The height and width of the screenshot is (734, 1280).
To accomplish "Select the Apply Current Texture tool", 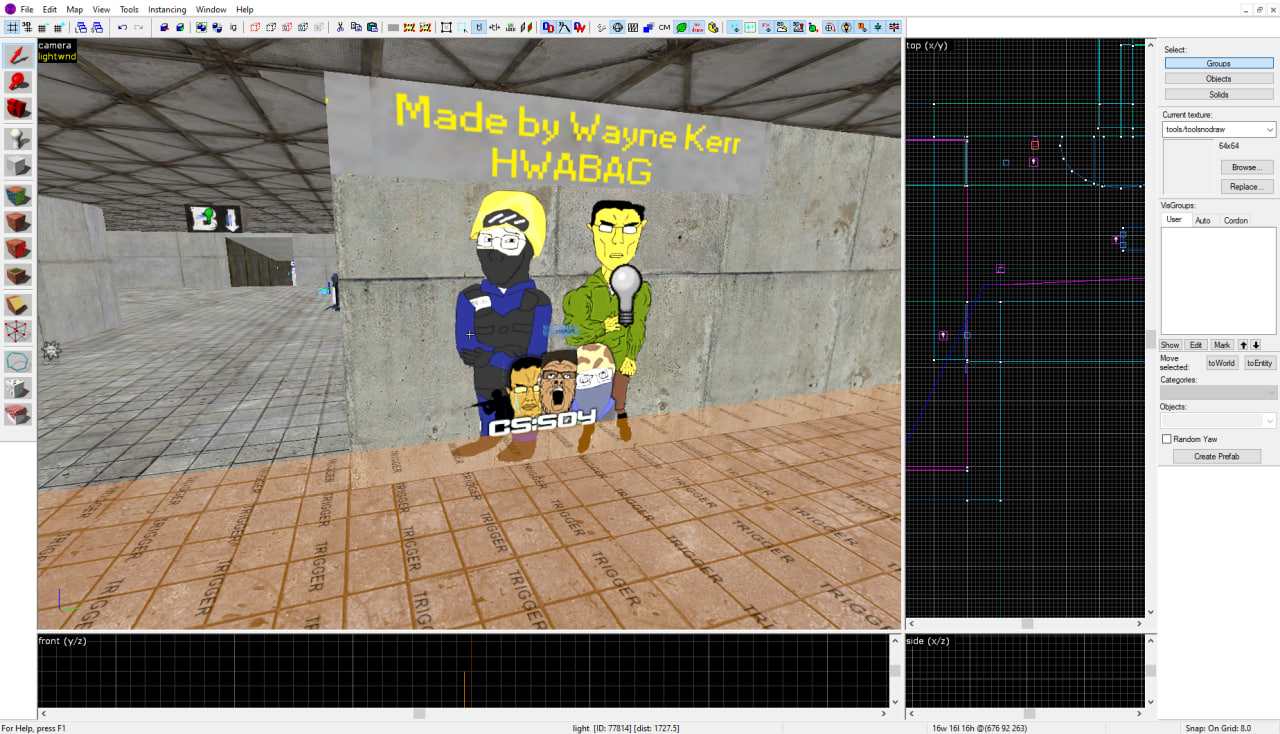I will pyautogui.click(x=18, y=222).
